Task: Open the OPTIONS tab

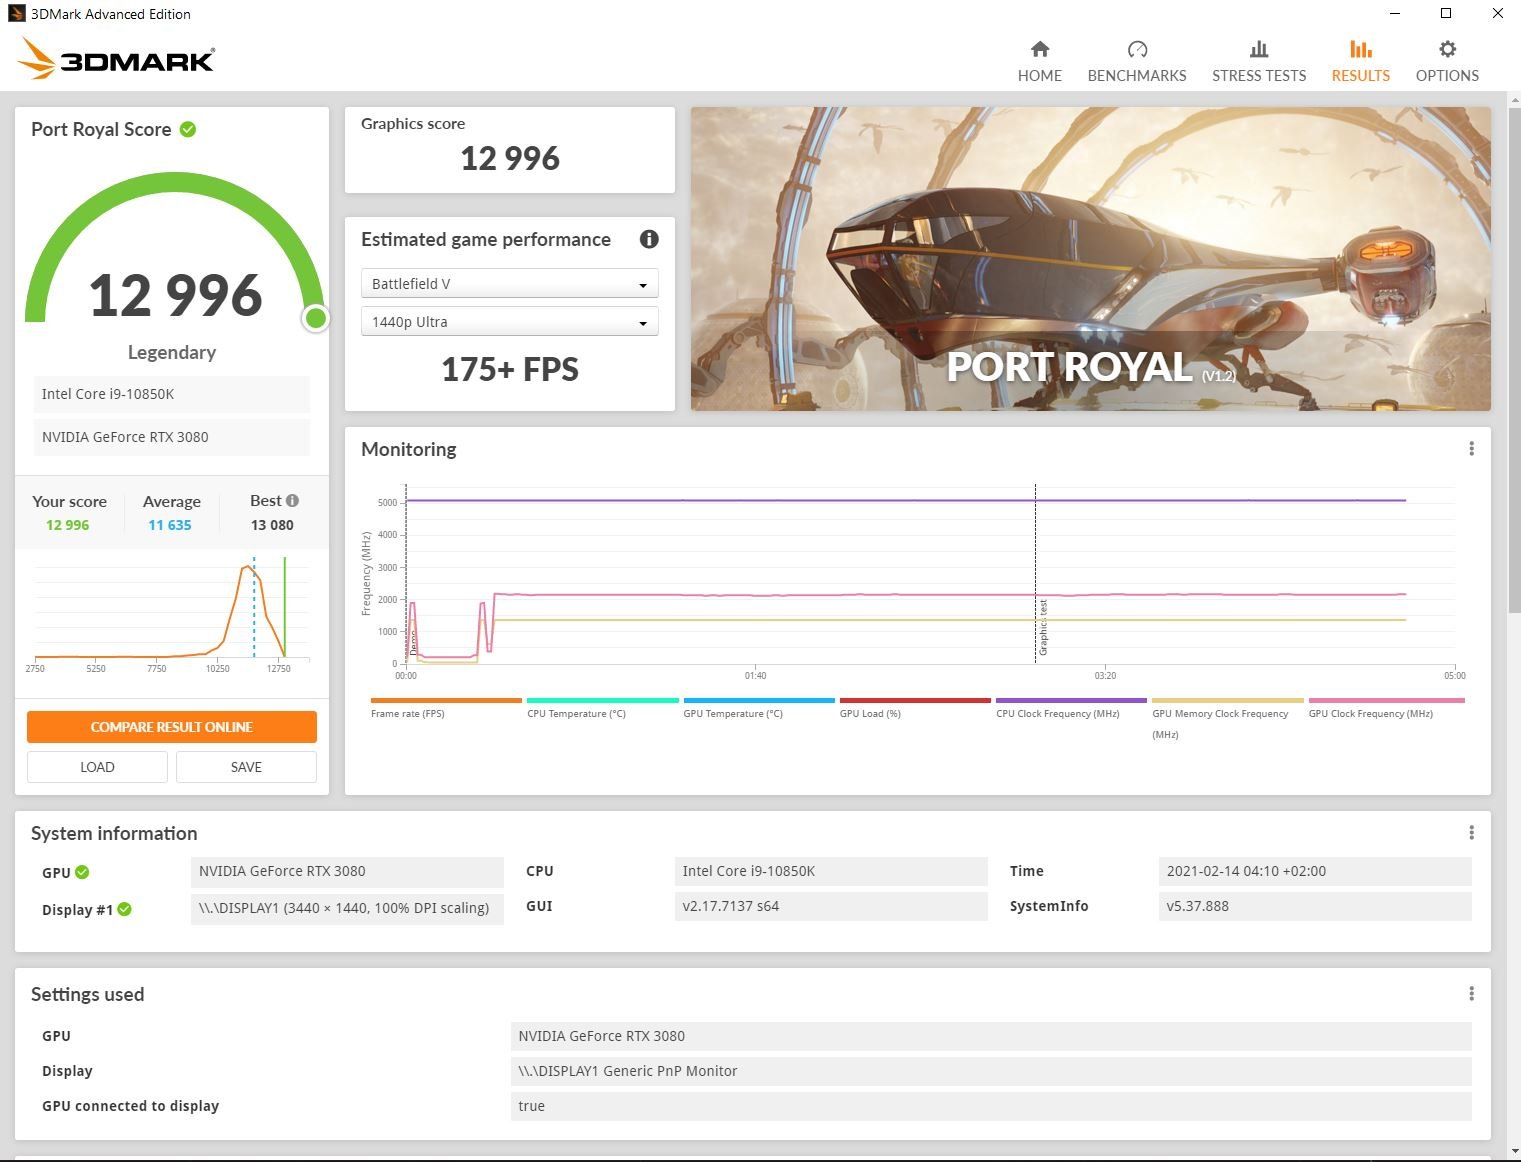Action: pyautogui.click(x=1447, y=62)
